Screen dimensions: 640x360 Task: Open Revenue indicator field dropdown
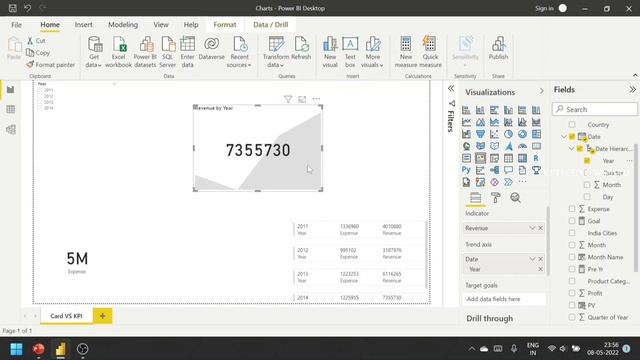click(x=532, y=228)
